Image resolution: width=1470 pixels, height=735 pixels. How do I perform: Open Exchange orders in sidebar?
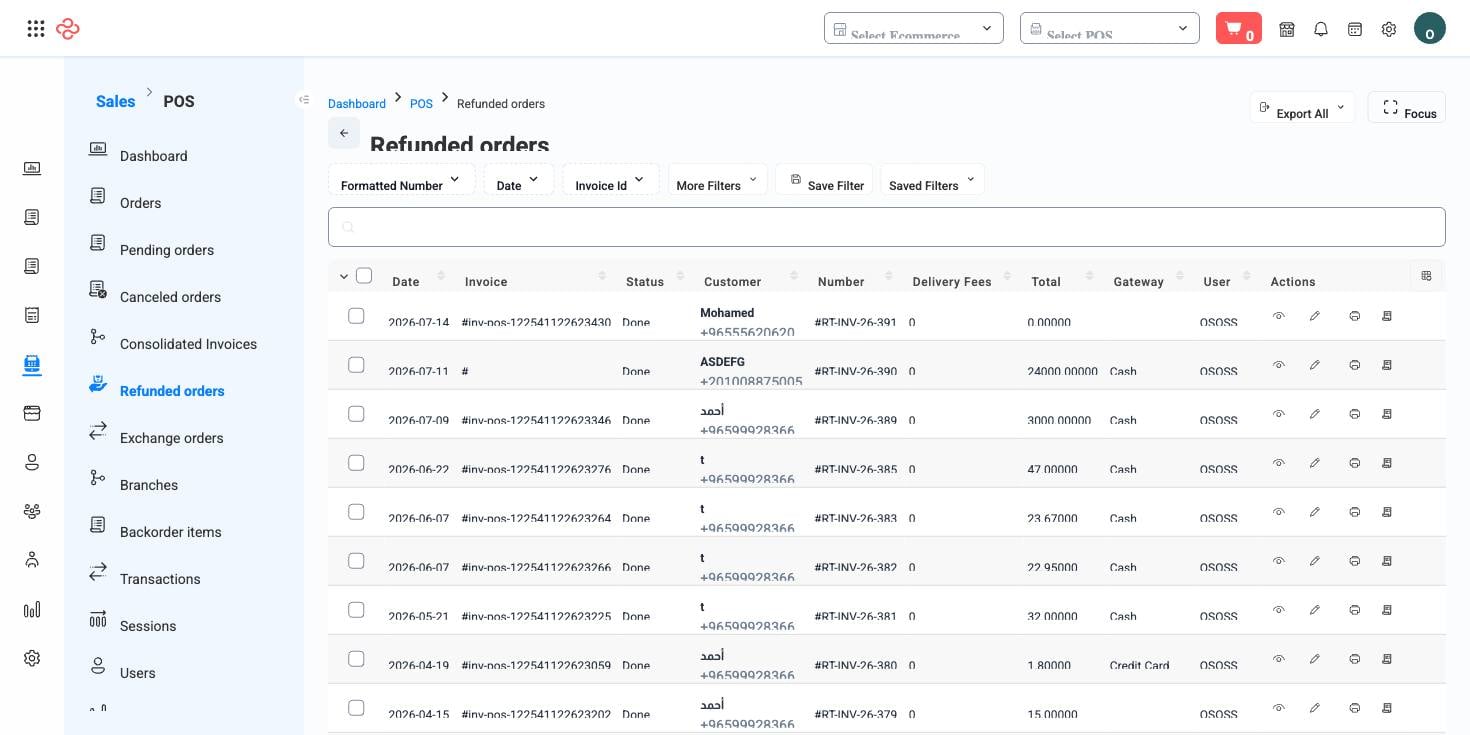click(x=171, y=438)
